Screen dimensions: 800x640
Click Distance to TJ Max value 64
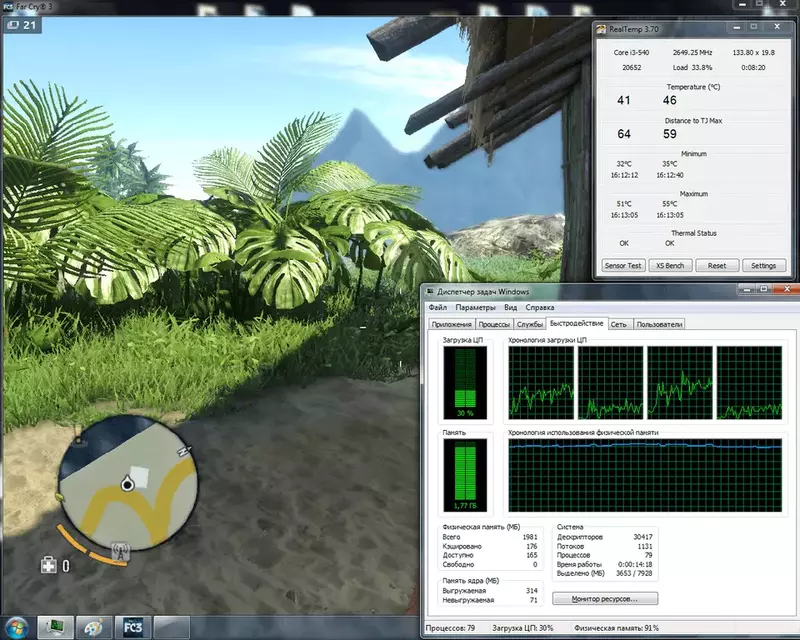coord(623,134)
